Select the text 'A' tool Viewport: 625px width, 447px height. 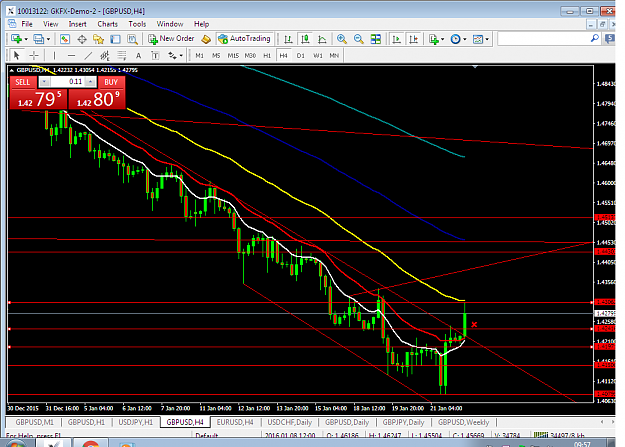click(138, 56)
